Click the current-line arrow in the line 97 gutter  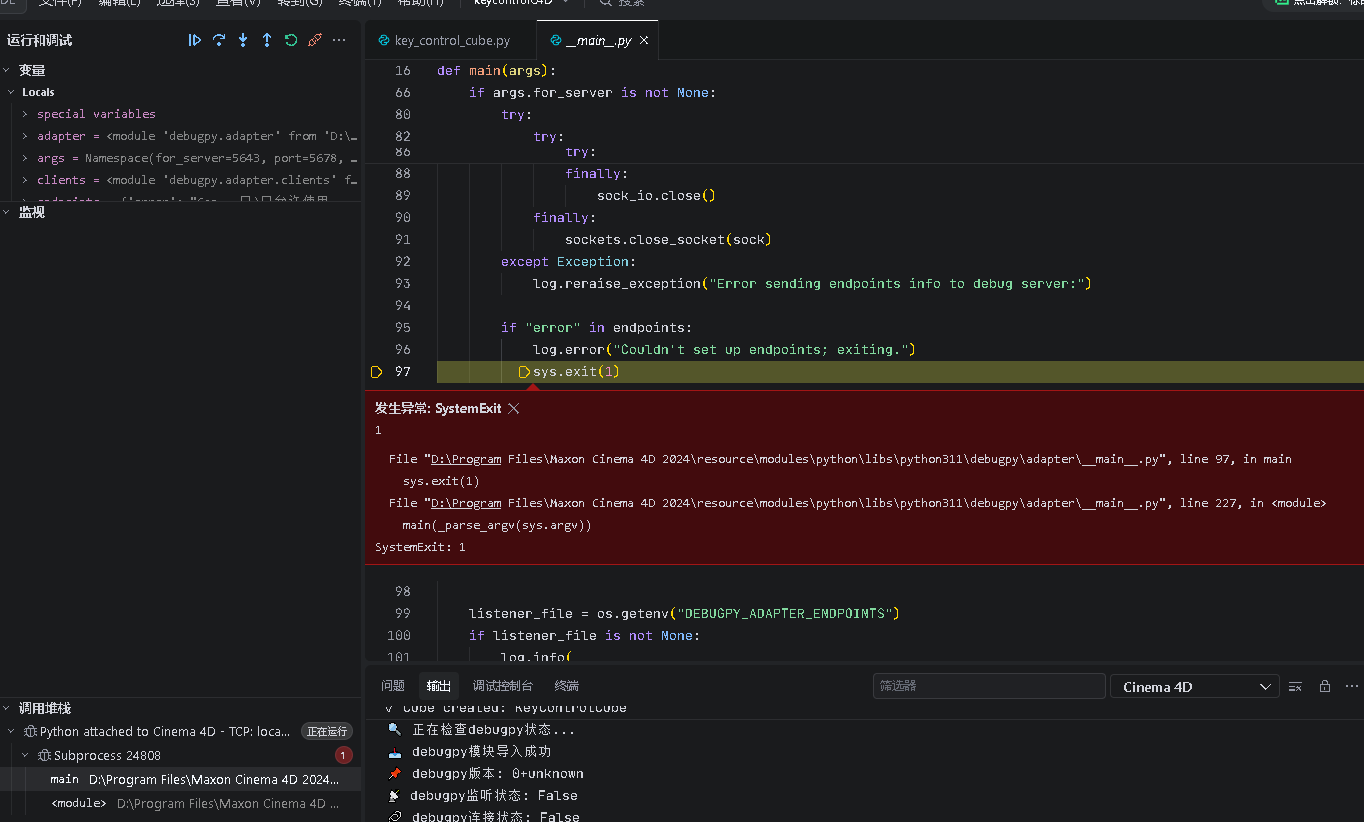pos(377,372)
